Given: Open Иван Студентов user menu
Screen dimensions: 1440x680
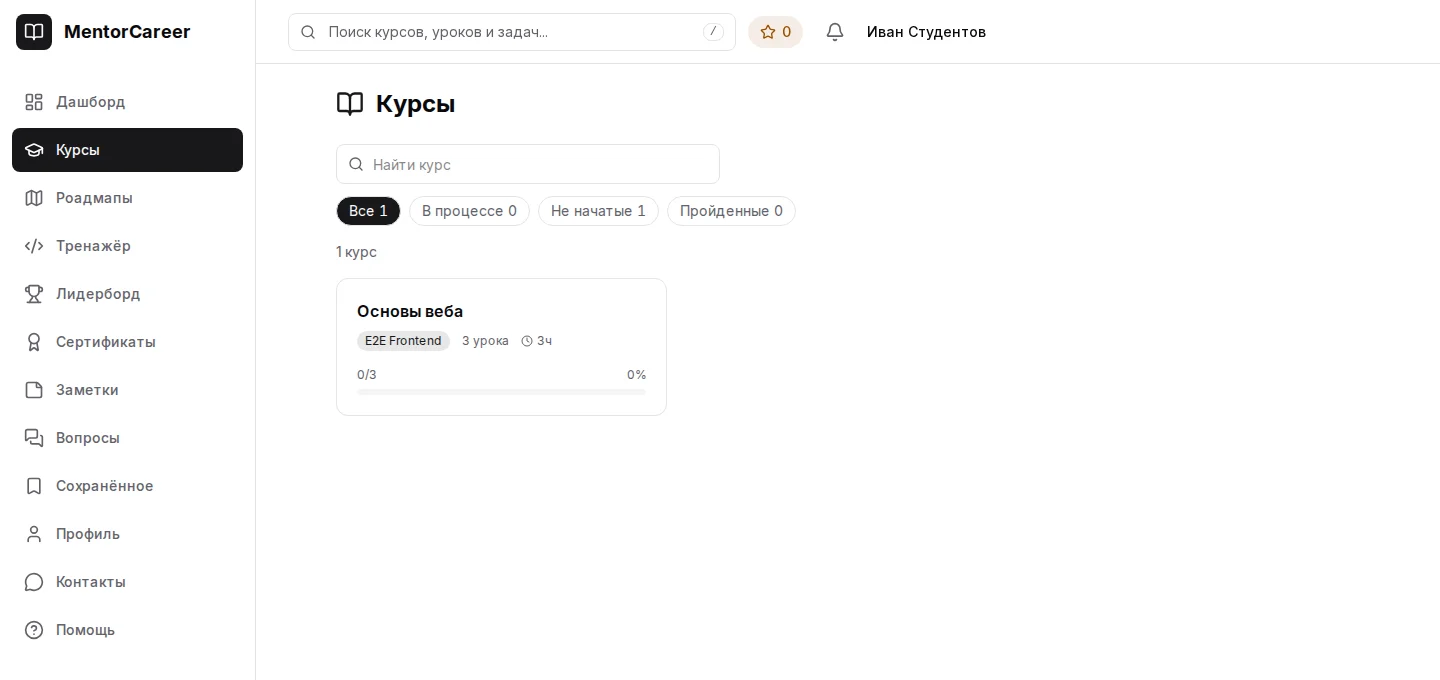Looking at the screenshot, I should pyautogui.click(x=926, y=32).
